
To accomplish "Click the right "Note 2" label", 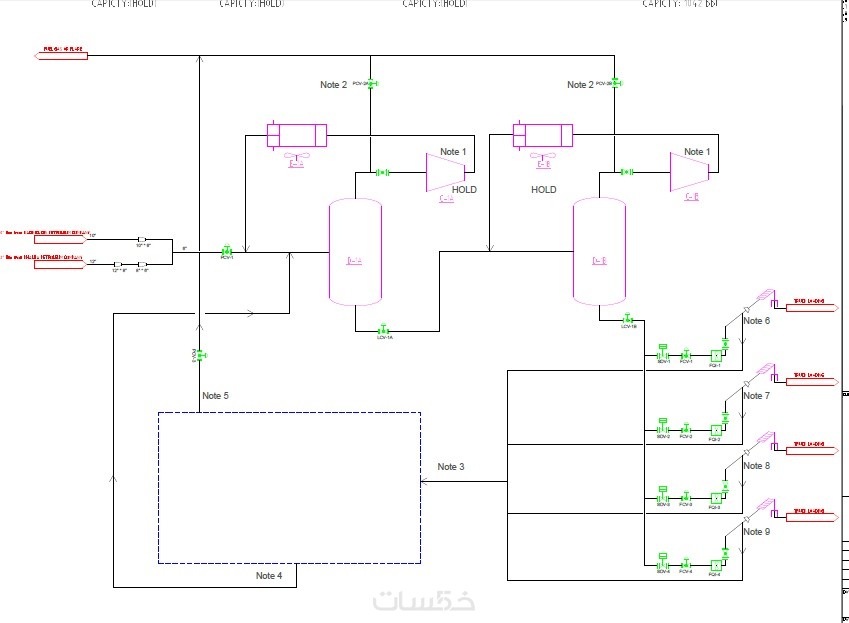I will click(x=580, y=85).
